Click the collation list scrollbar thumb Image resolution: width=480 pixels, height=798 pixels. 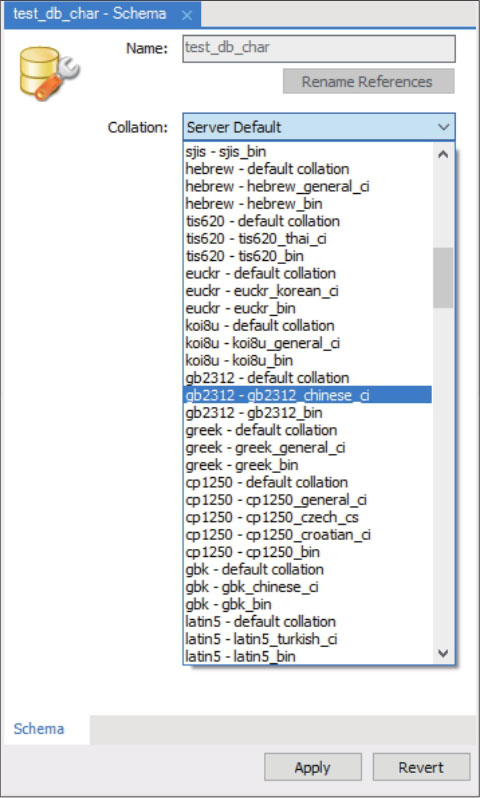coord(443,278)
